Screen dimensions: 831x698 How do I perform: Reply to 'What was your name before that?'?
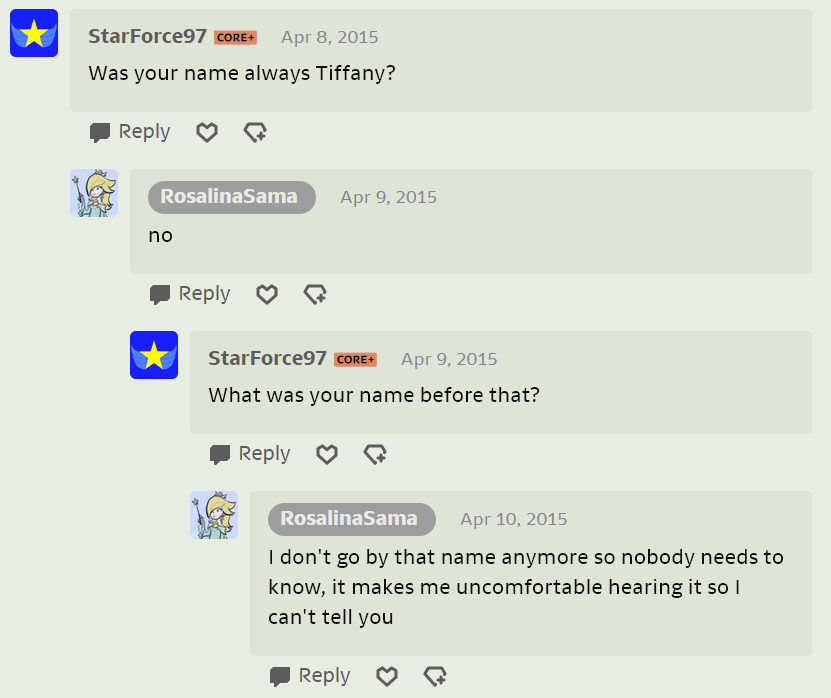pyautogui.click(x=250, y=454)
